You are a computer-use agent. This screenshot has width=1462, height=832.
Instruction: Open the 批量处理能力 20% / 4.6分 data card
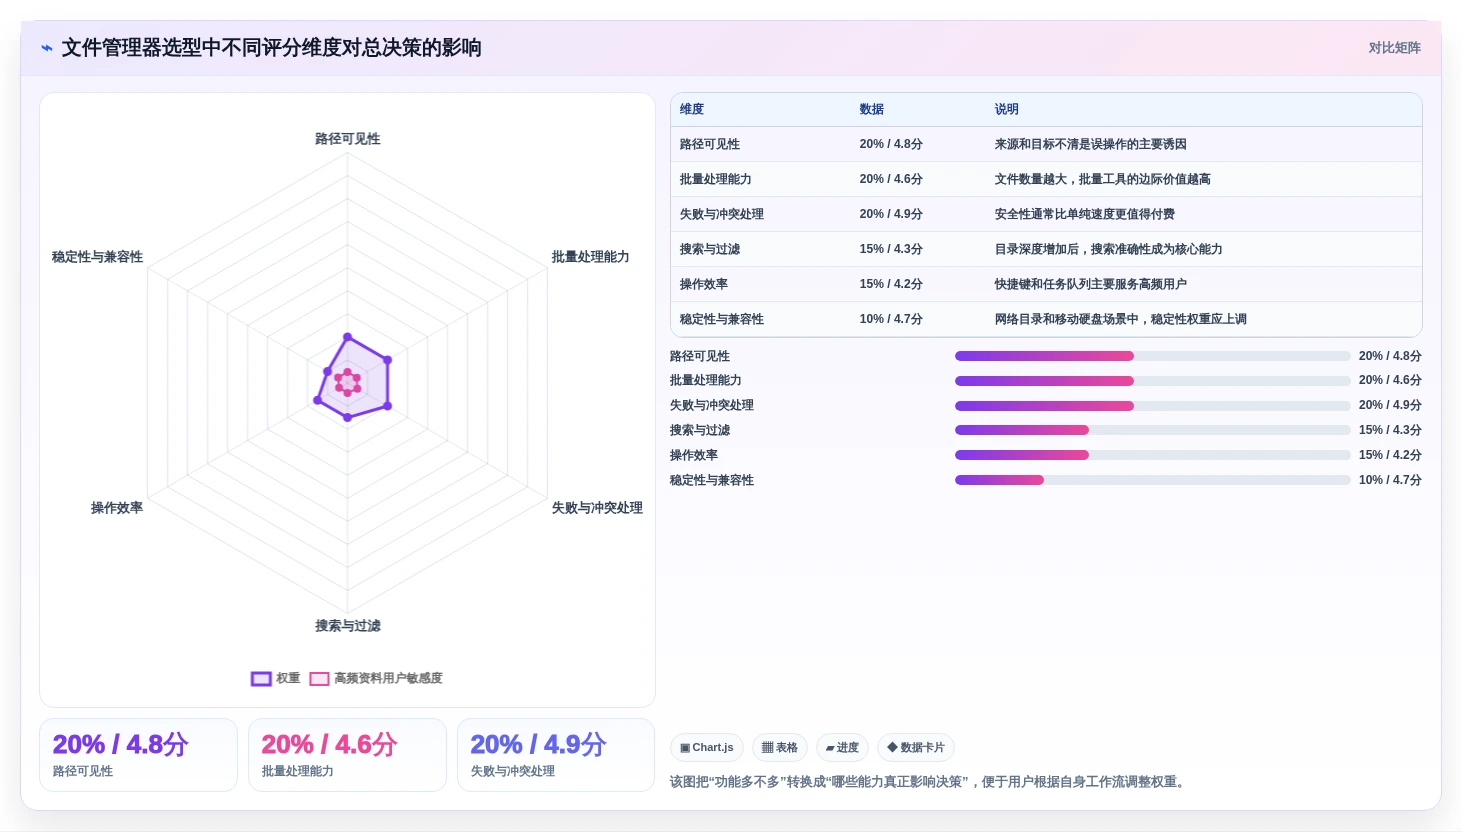pos(347,755)
